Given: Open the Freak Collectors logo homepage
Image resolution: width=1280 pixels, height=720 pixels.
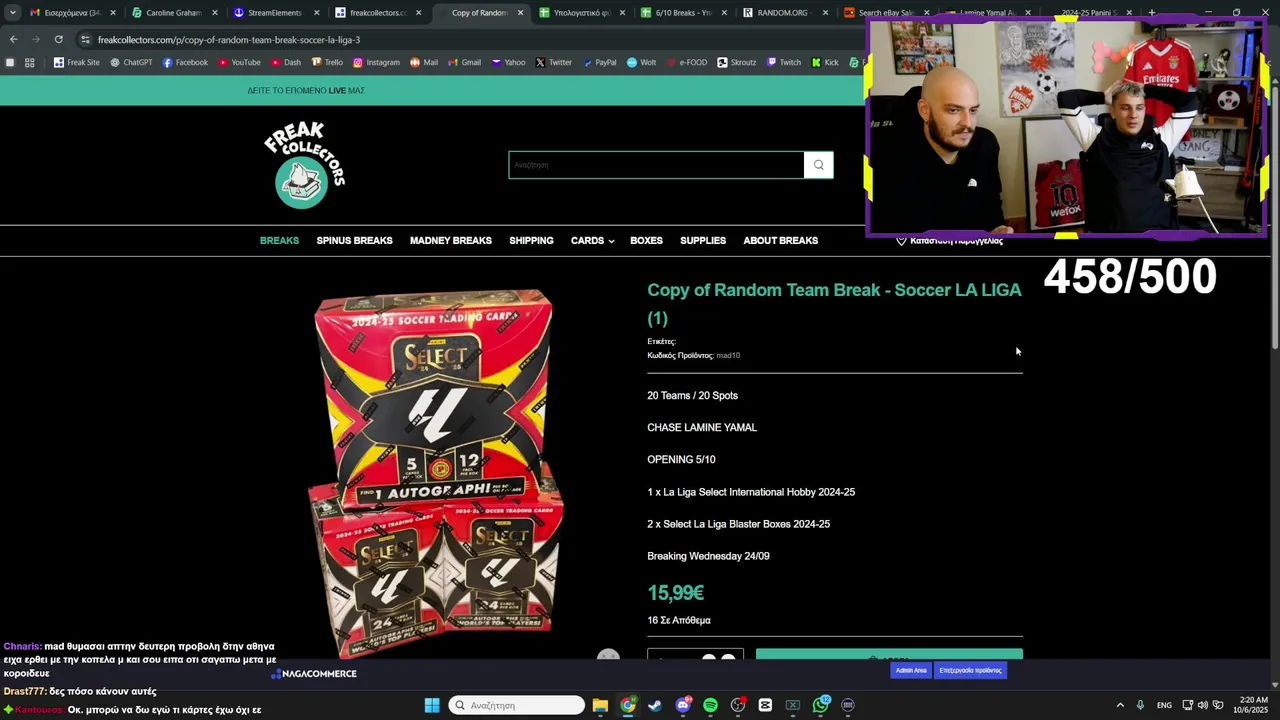Looking at the screenshot, I should (304, 165).
